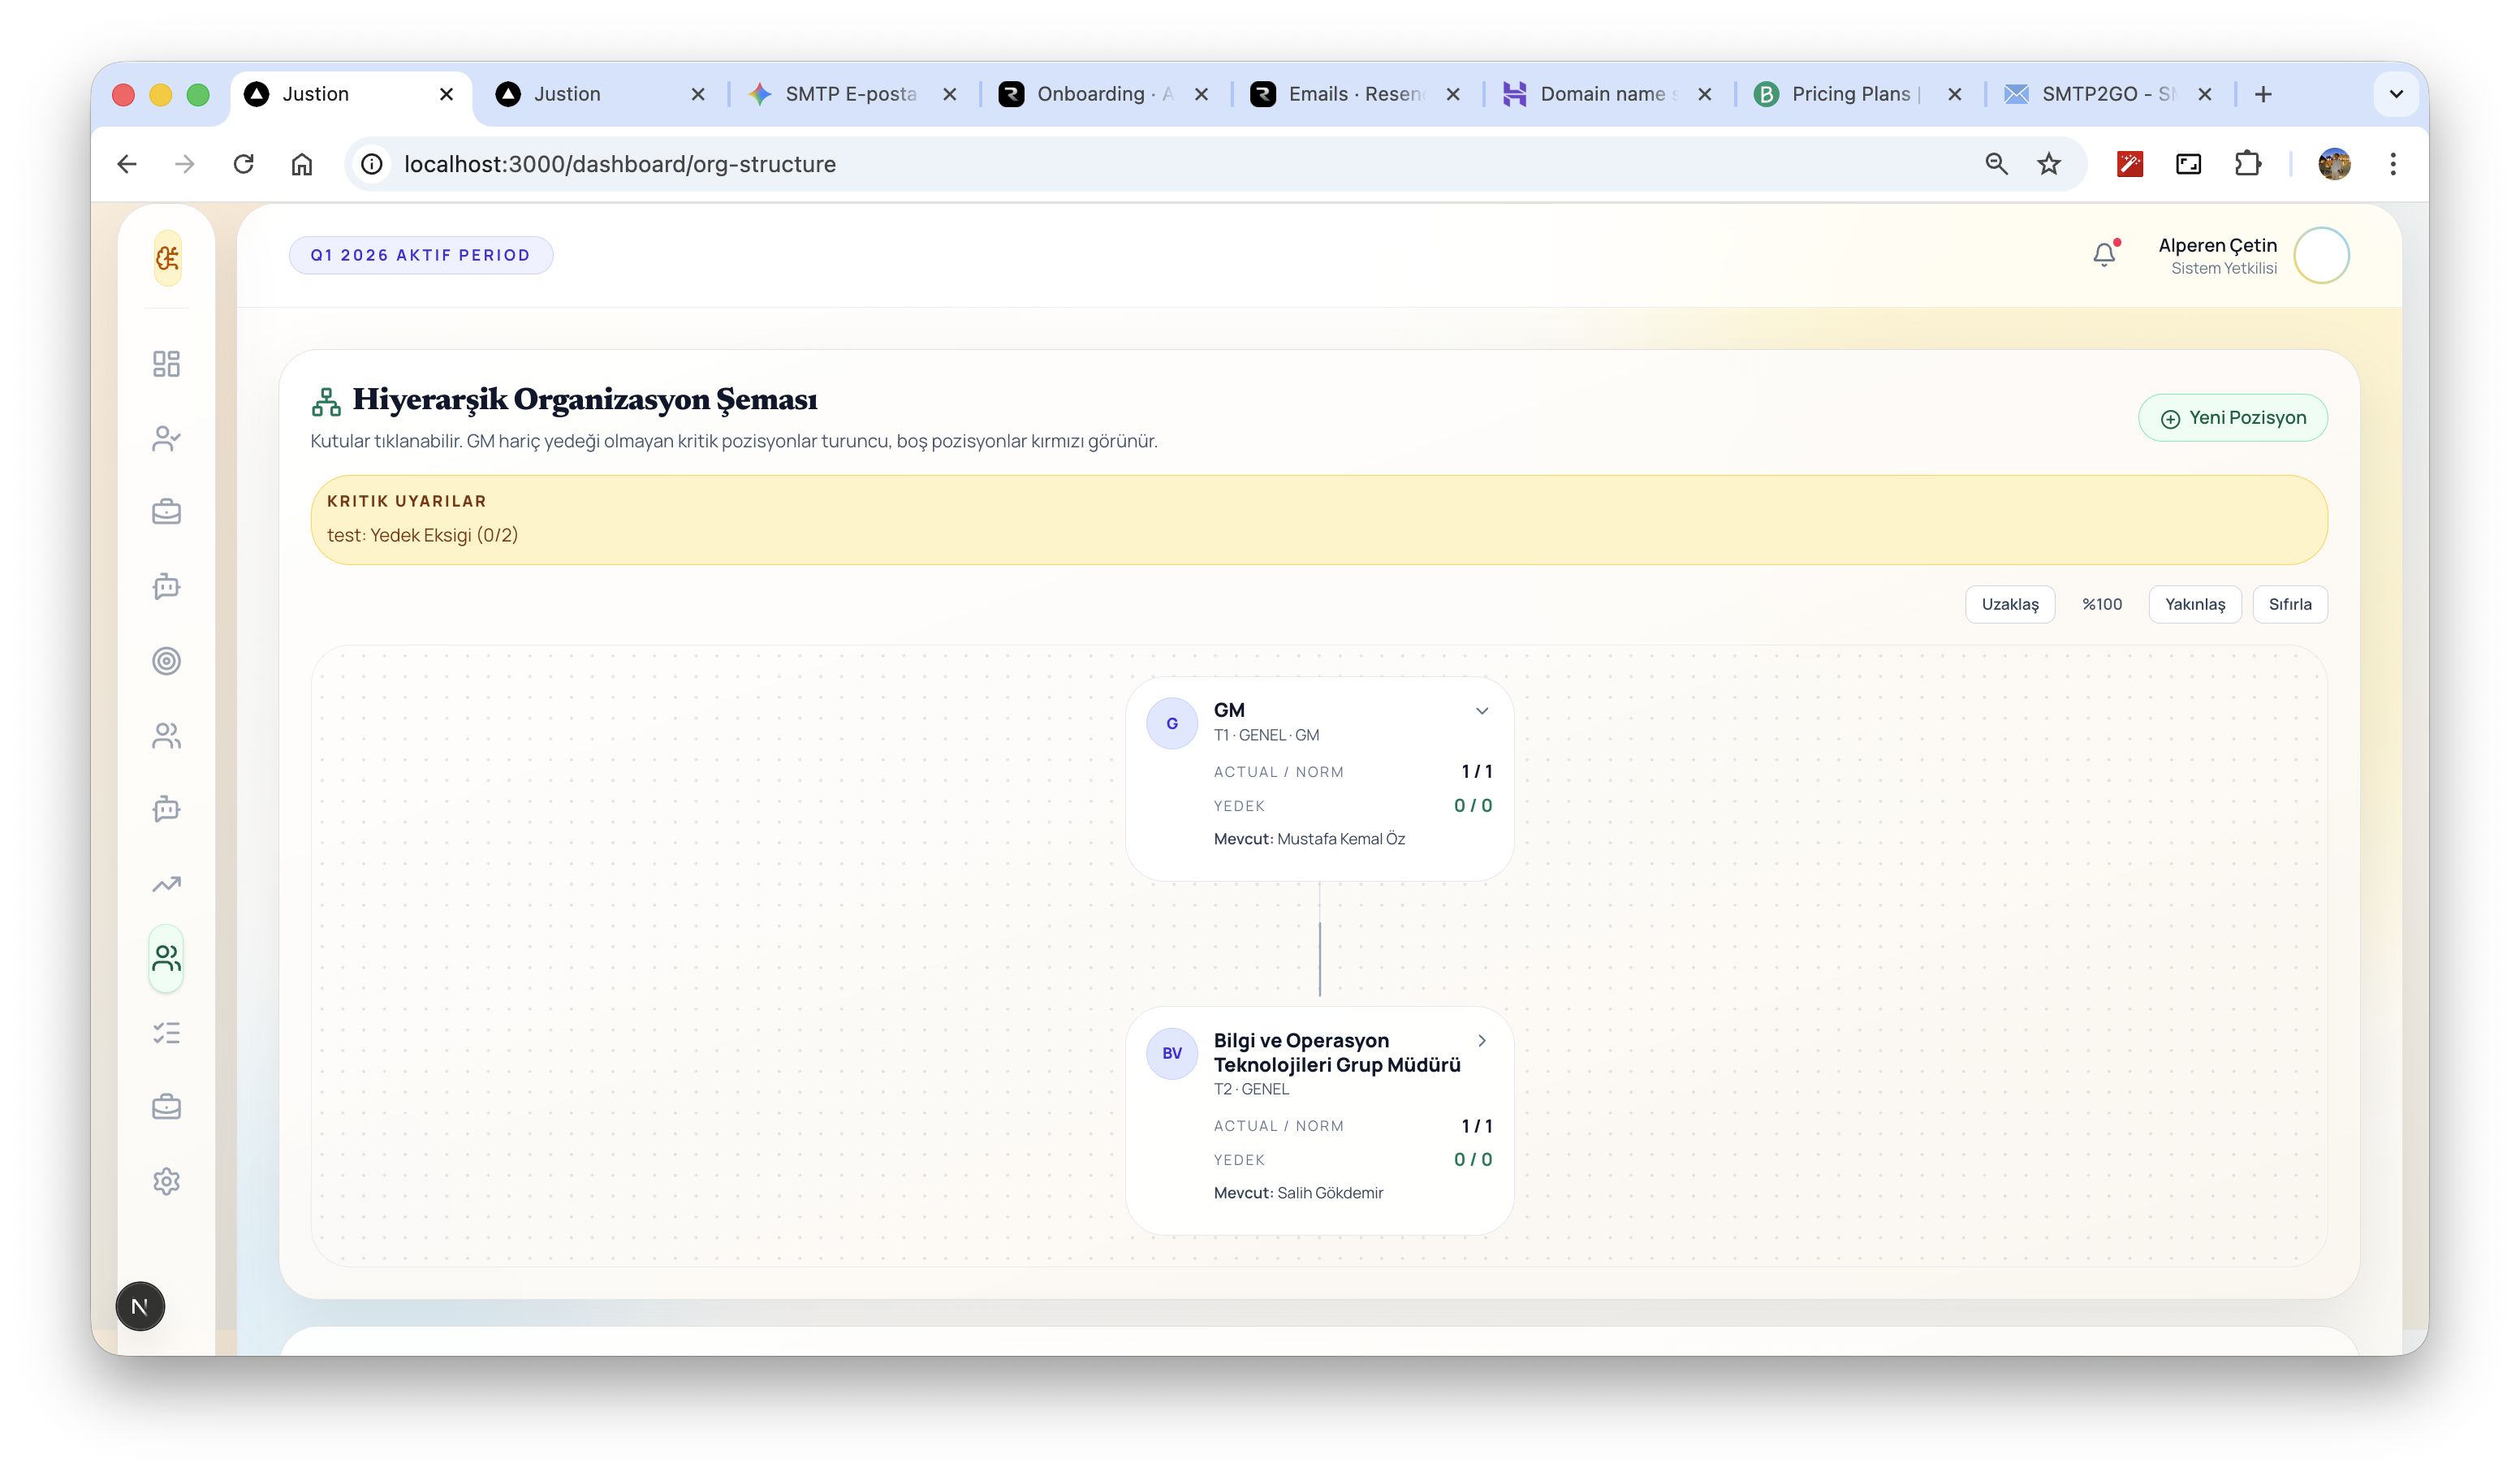This screenshot has height=1476, width=2520.
Task: Select the active org-structure people icon
Action: point(166,958)
